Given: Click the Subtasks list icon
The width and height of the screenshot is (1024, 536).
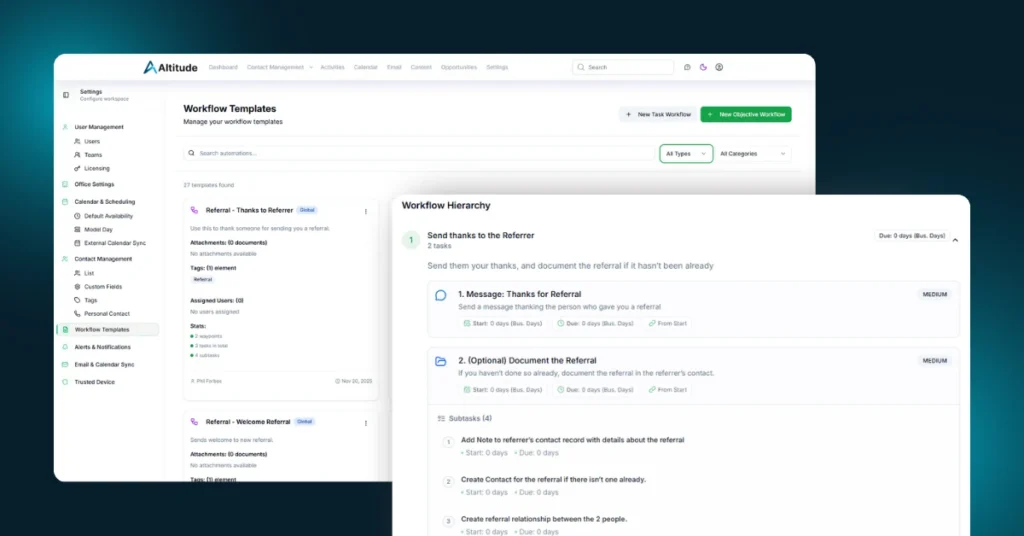Looking at the screenshot, I should 441,418.
